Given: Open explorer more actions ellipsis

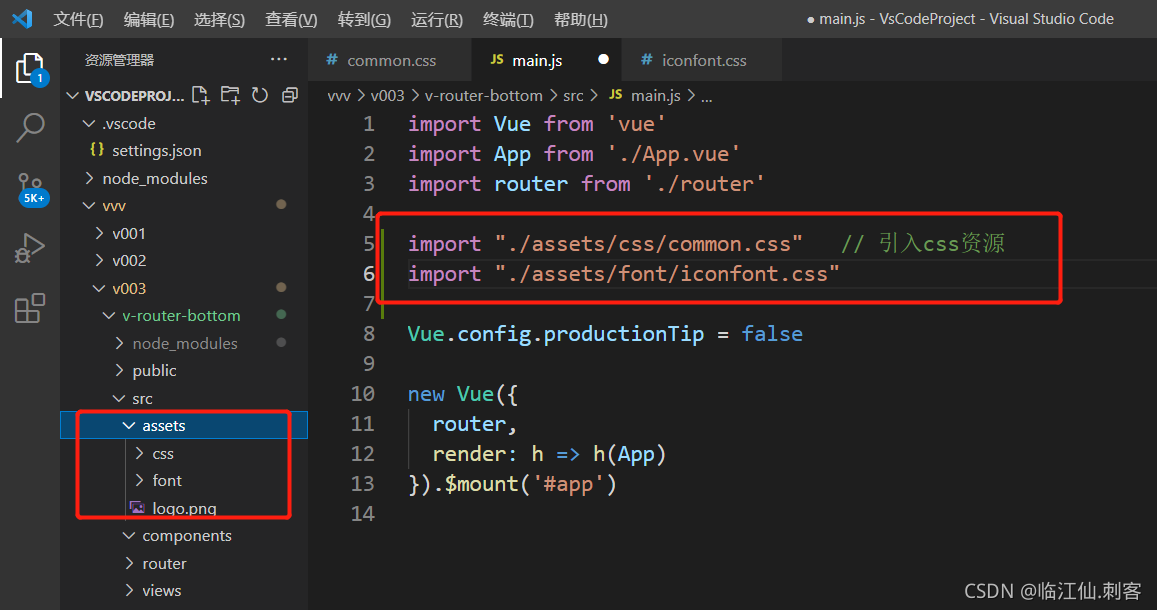Looking at the screenshot, I should tap(278, 59).
